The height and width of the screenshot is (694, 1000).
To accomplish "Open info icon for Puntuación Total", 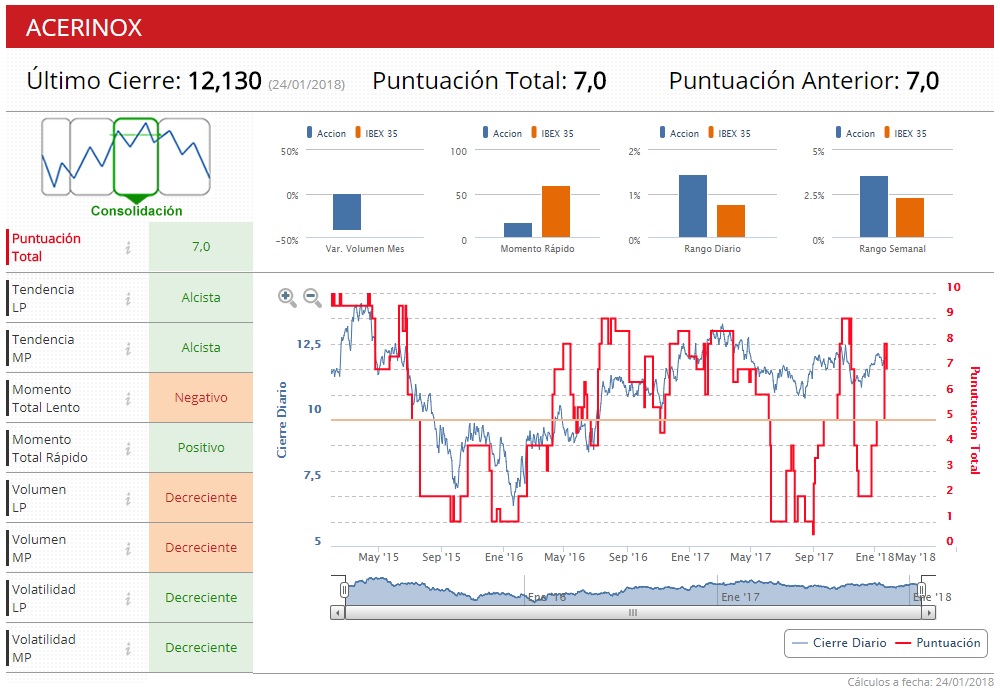I will coord(128,247).
